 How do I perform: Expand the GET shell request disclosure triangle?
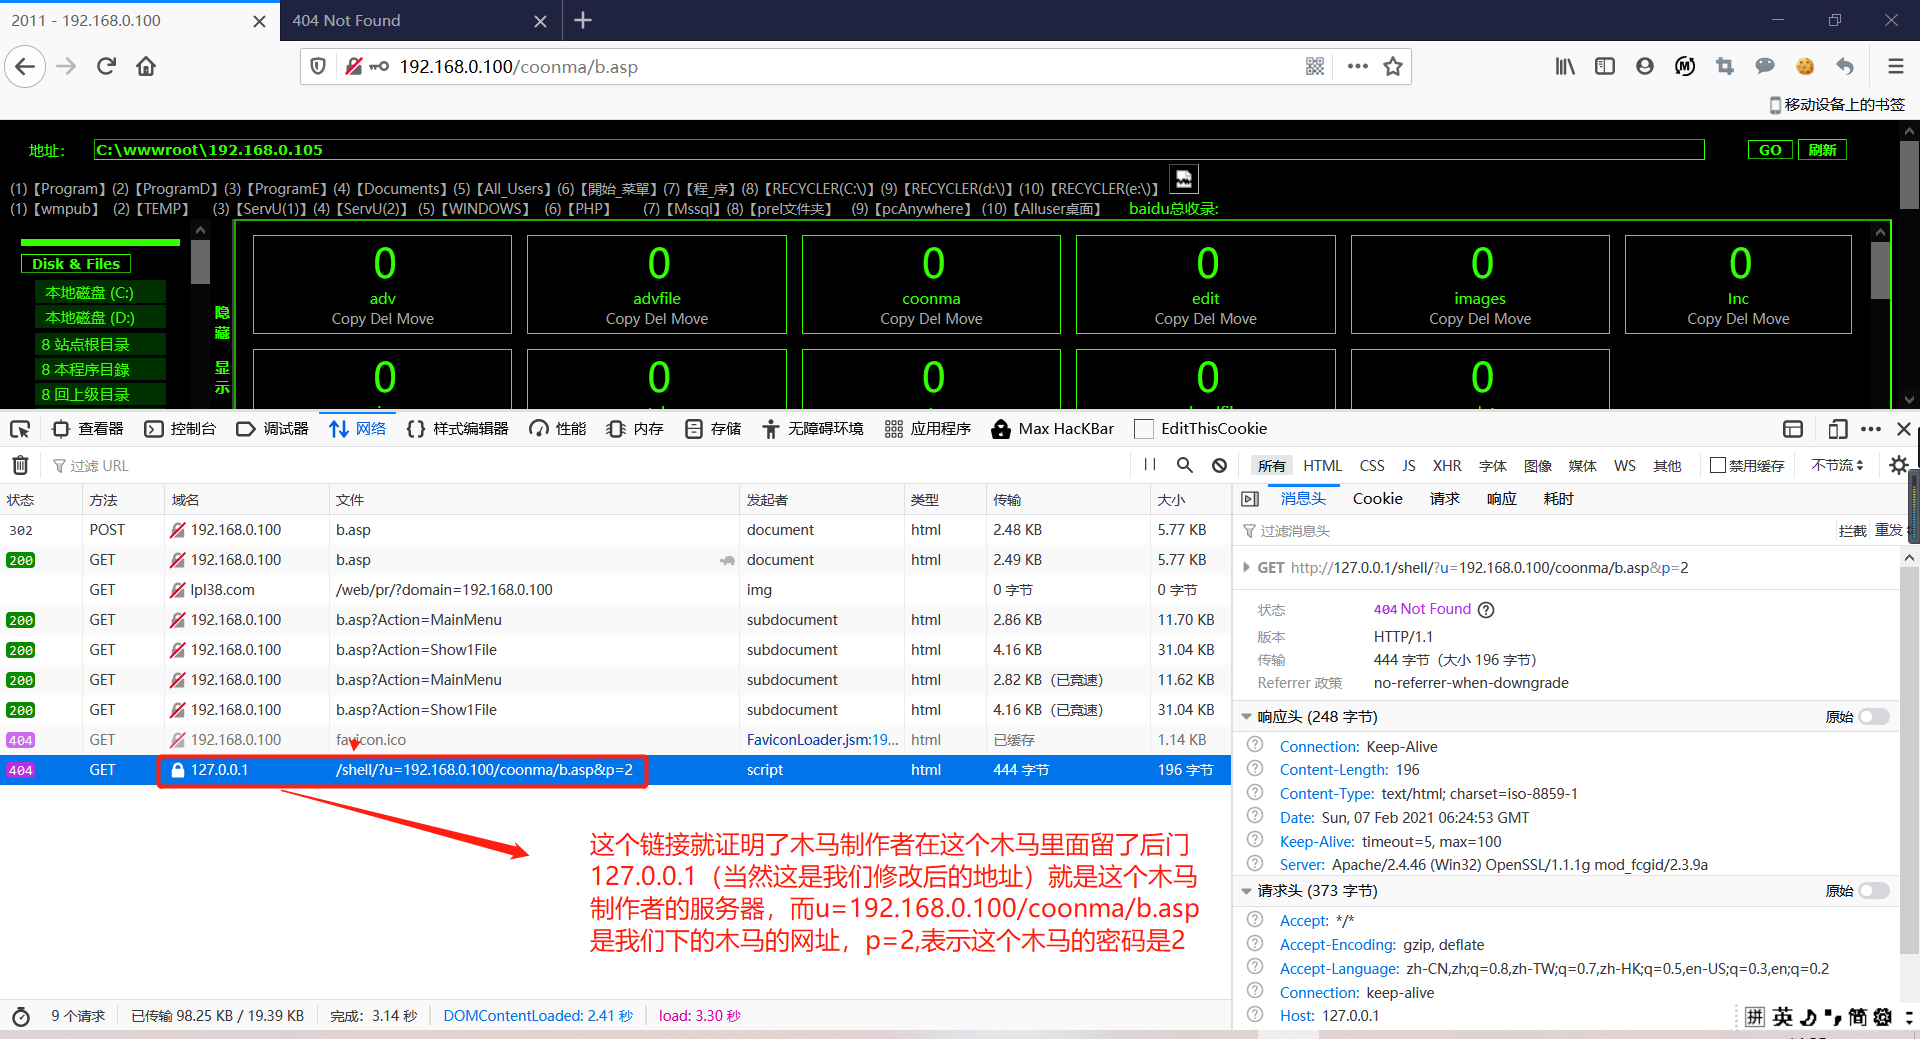[1246, 567]
